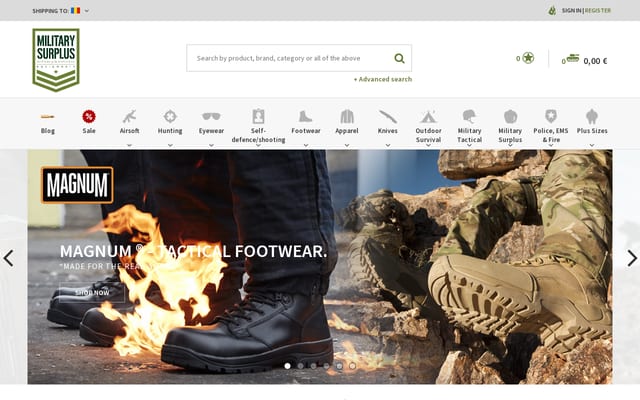The image size is (640, 400).
Task: Click the Plus Sizes category label
Action: [592, 131]
